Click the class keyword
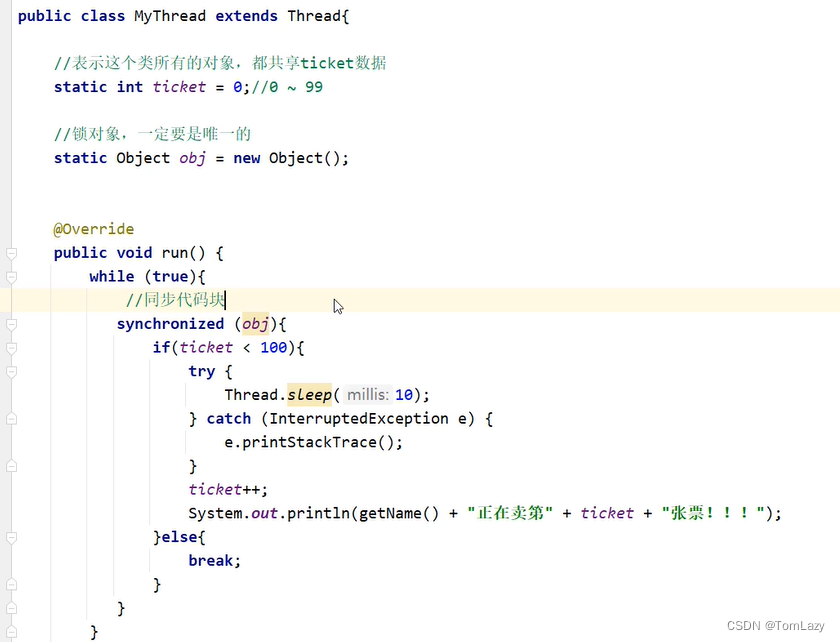The height and width of the screenshot is (642, 840). 103,16
